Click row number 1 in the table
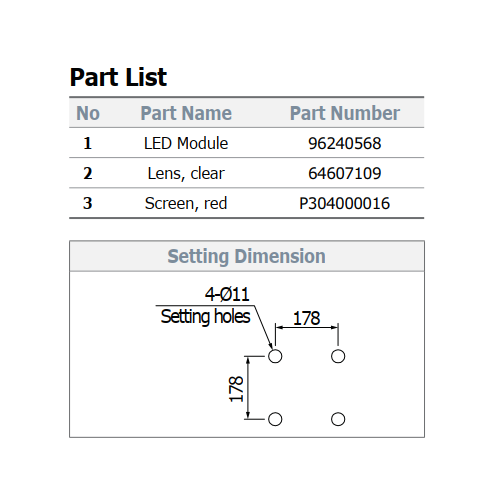Screen dimensions: 500x500 pos(87,143)
